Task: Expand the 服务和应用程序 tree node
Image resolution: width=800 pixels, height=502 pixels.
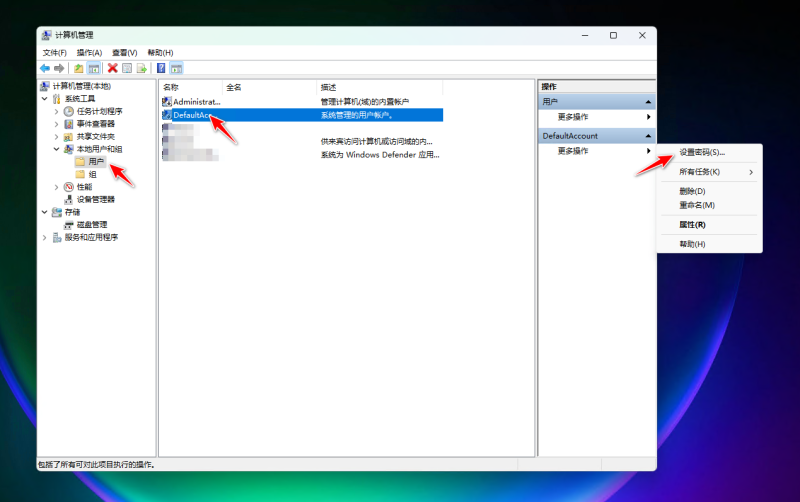Action: point(45,237)
